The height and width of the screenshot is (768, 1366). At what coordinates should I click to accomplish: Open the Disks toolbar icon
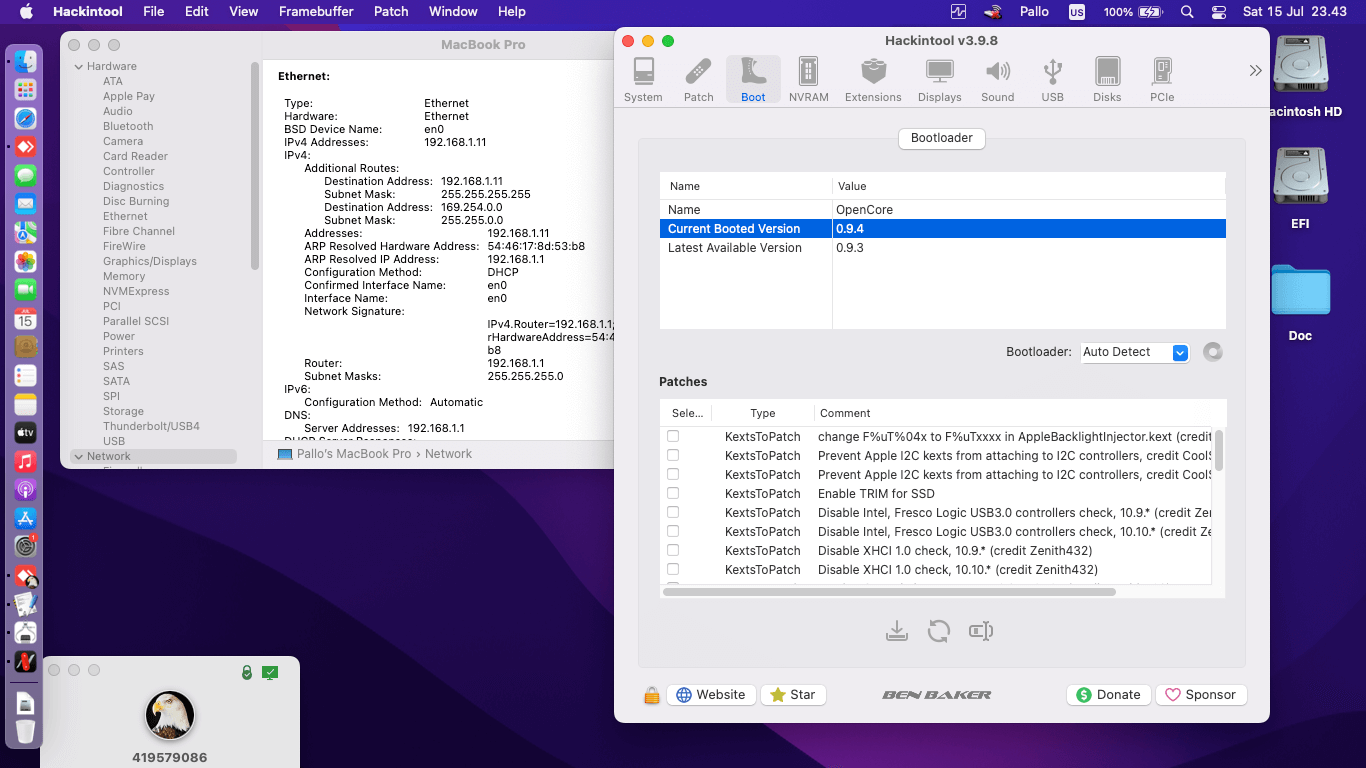(1107, 80)
